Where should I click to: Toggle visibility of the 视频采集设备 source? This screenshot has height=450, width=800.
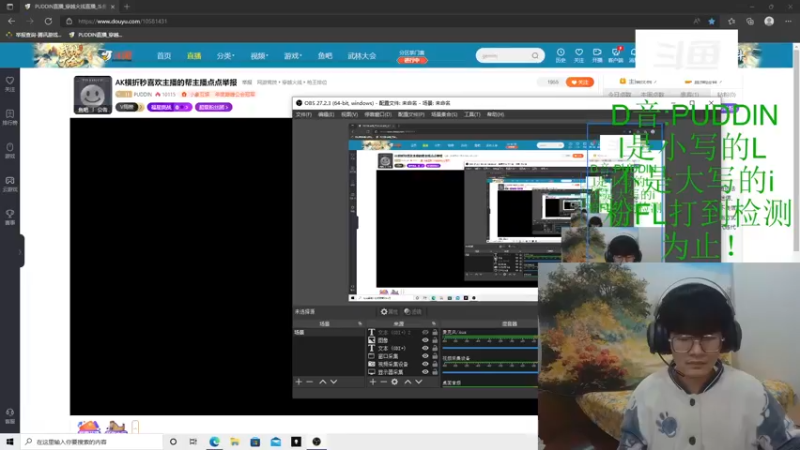click(425, 364)
